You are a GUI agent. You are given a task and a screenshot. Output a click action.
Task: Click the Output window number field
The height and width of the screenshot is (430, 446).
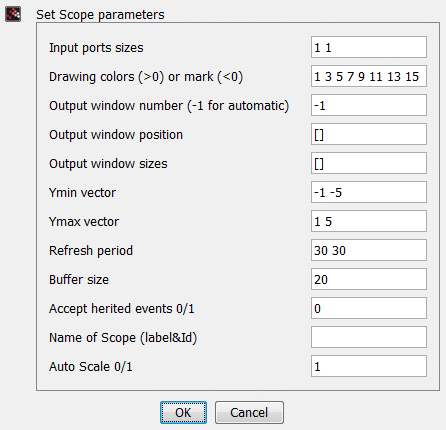point(369,105)
